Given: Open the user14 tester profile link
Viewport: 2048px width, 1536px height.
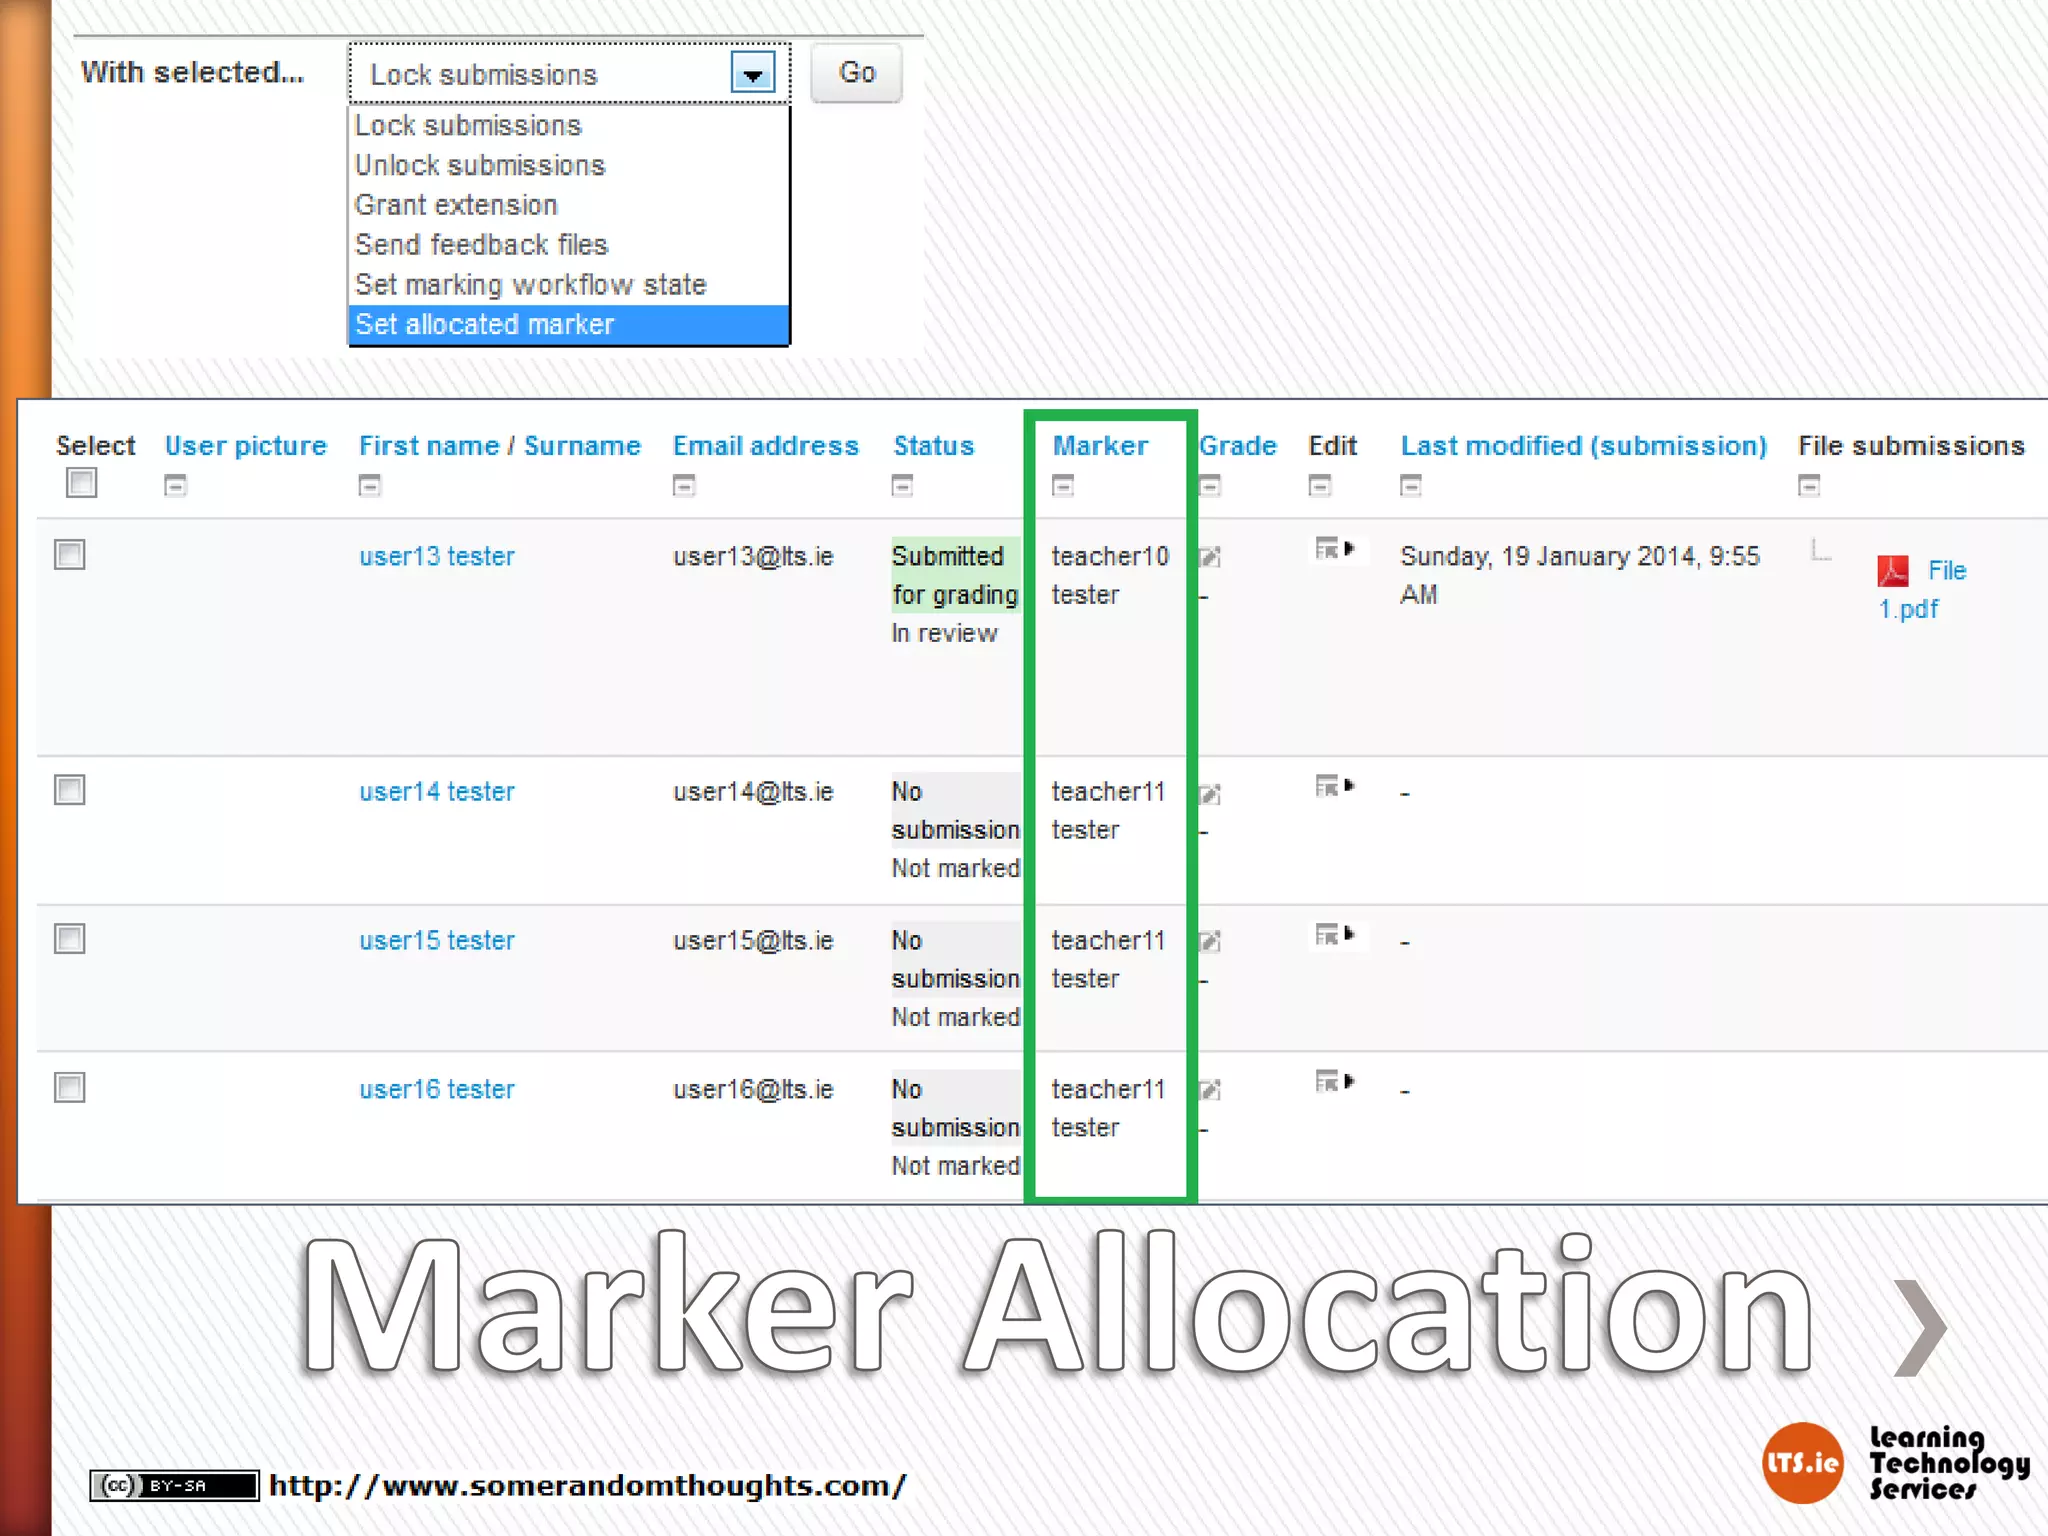Looking at the screenshot, I should coord(437,792).
